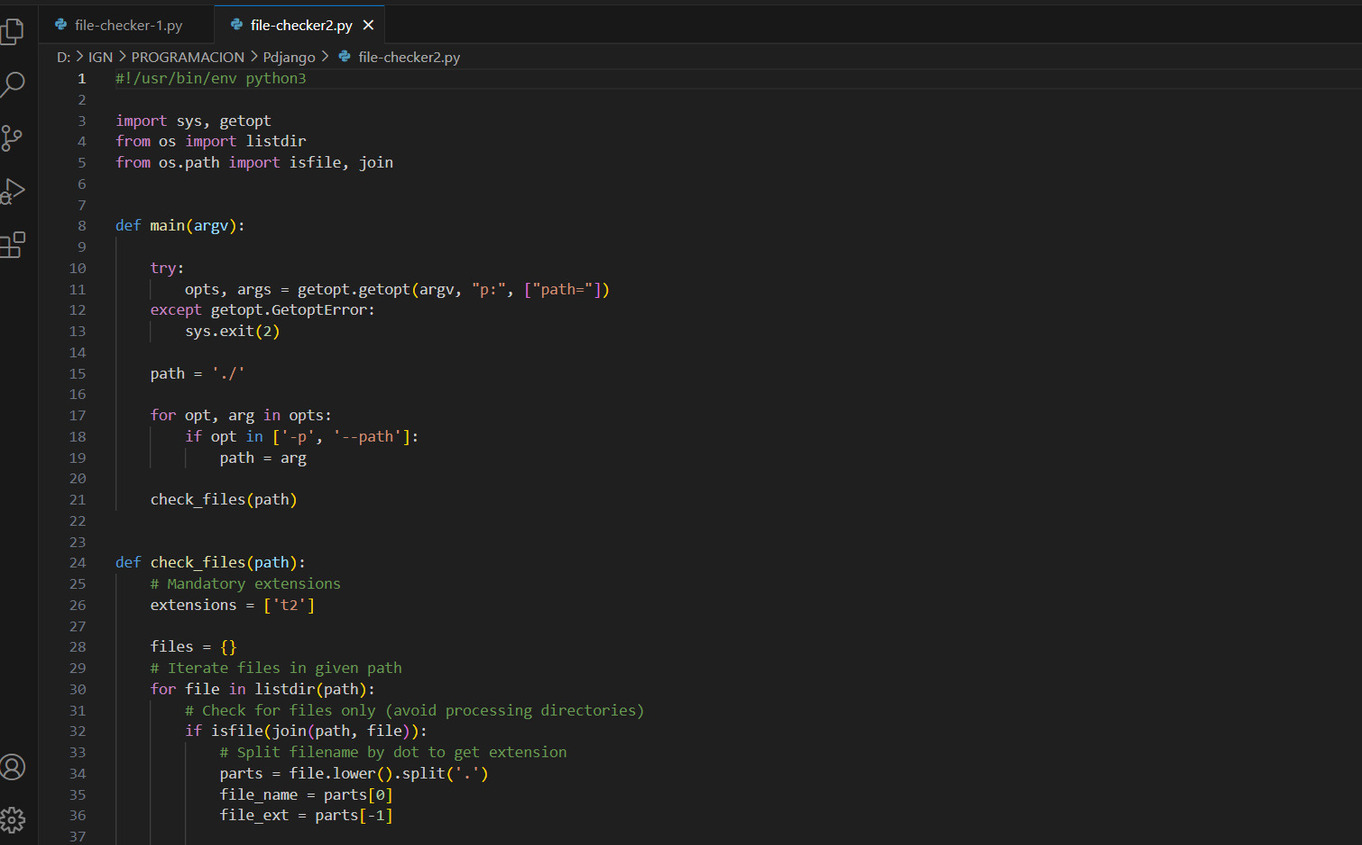Click the file-checker2.py breadcrumb item
The width and height of the screenshot is (1362, 845).
point(409,57)
